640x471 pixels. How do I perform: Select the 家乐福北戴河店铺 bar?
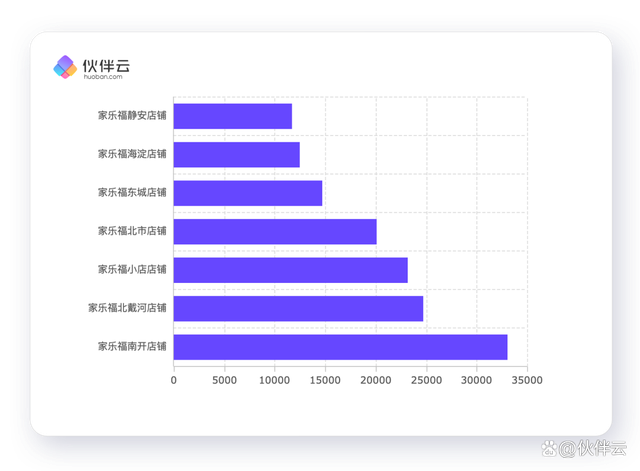(x=298, y=309)
